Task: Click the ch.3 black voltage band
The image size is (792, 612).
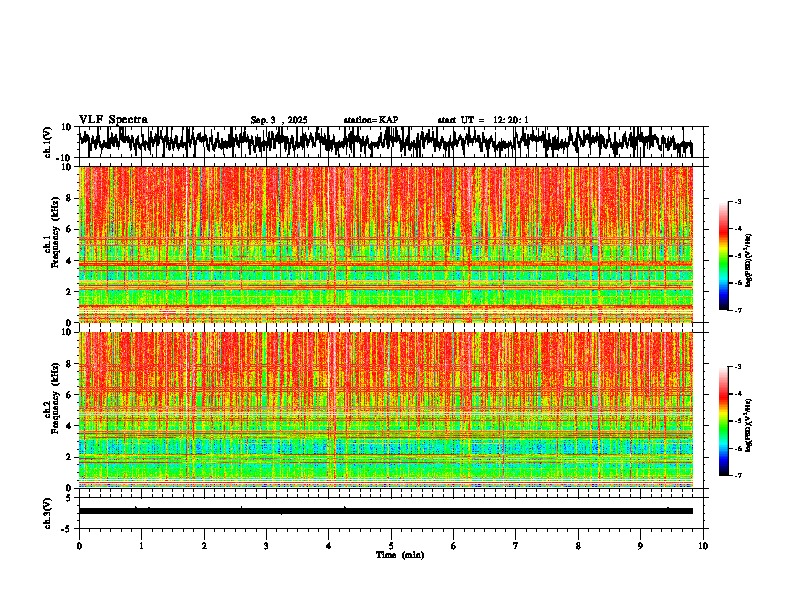Action: coord(386,511)
